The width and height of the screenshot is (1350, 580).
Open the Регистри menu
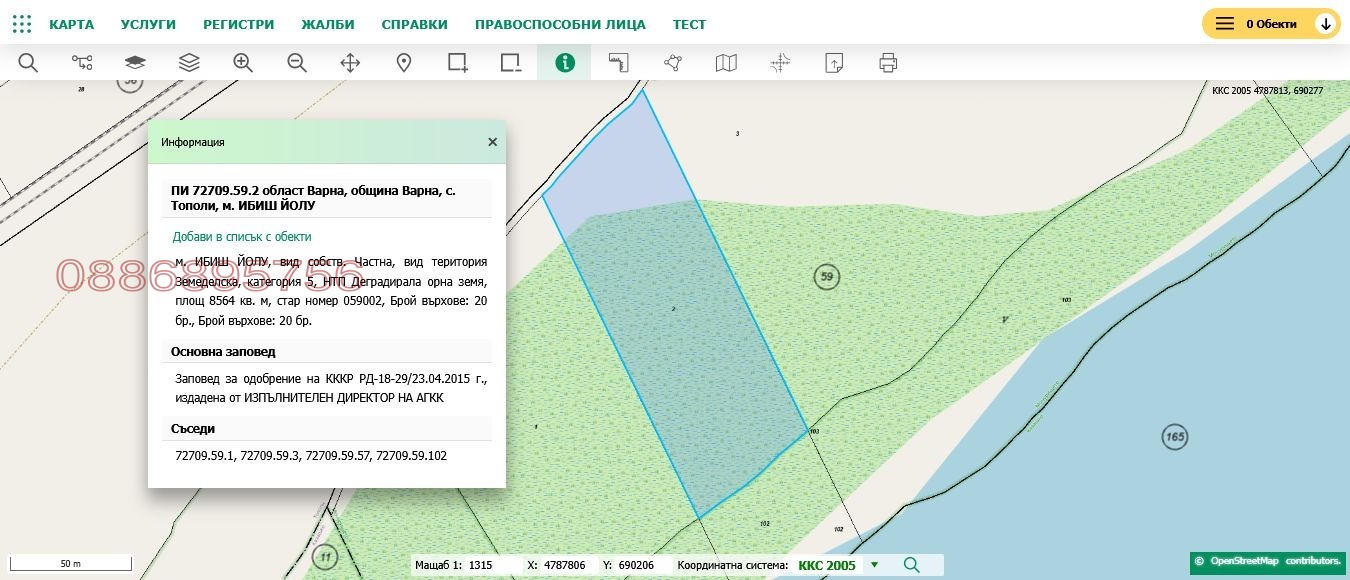(238, 24)
